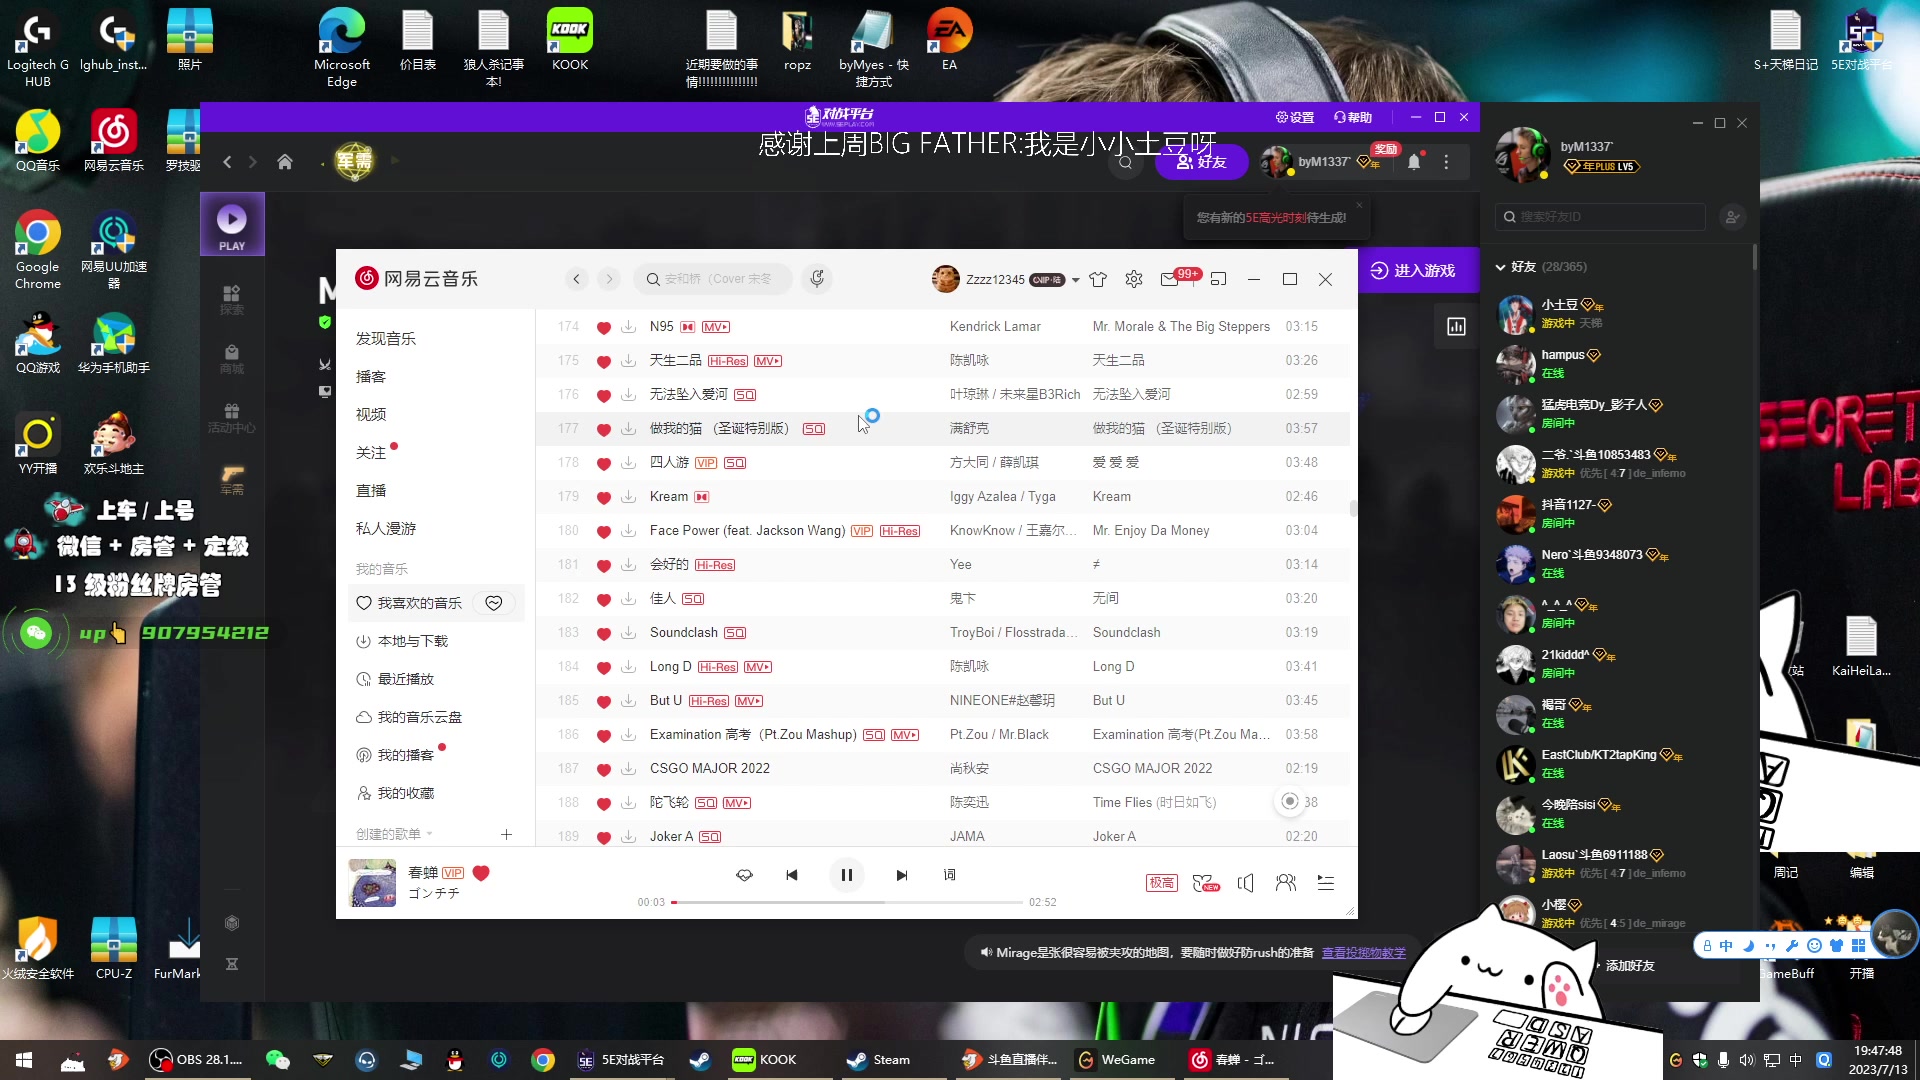This screenshot has height=1080, width=1920.
Task: Click PLAY icon in 5E left sidebar
Action: click(232, 225)
